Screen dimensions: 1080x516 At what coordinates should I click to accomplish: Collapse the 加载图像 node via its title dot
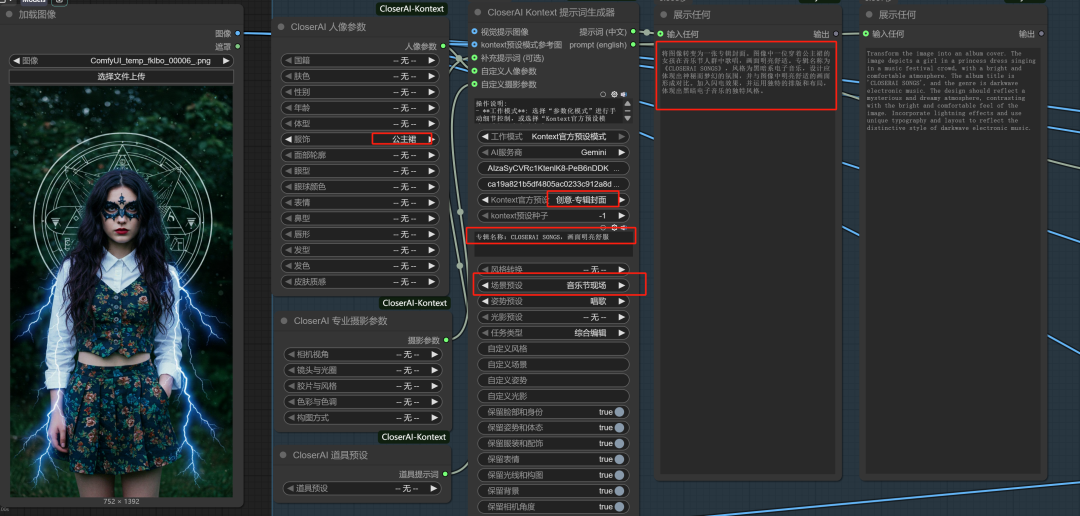point(10,14)
